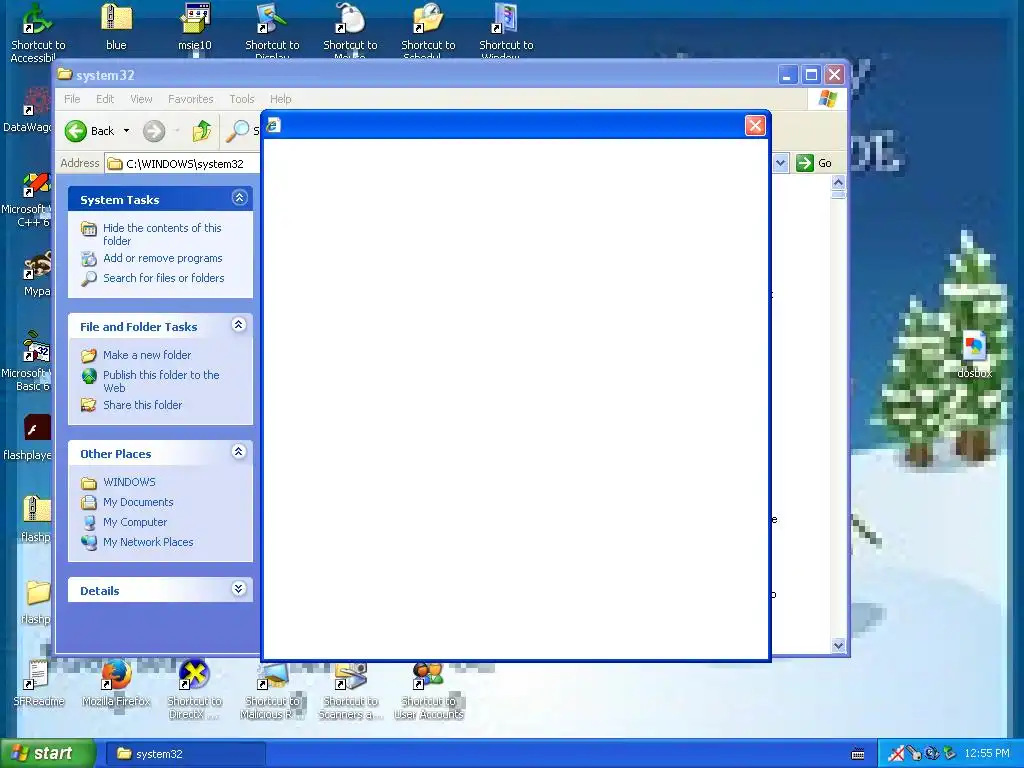Click Publish this folder to the Web
This screenshot has width=1024, height=768.
(161, 381)
